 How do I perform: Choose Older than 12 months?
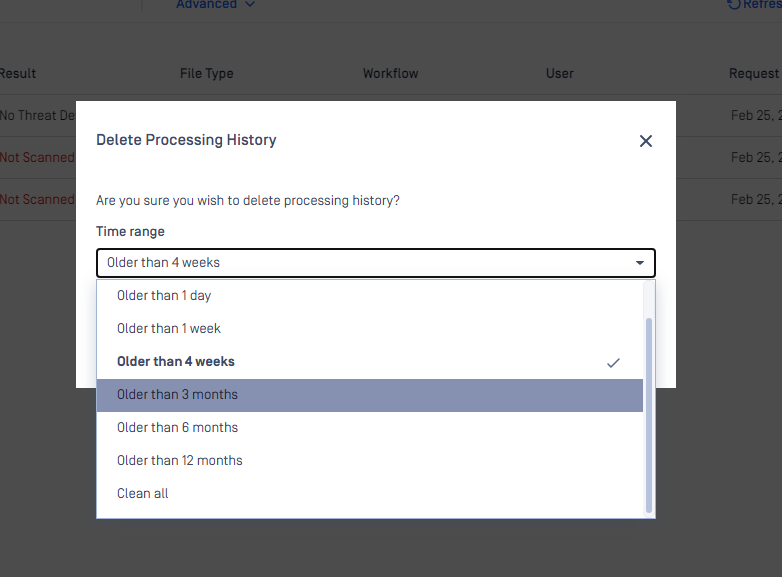pyautogui.click(x=370, y=461)
